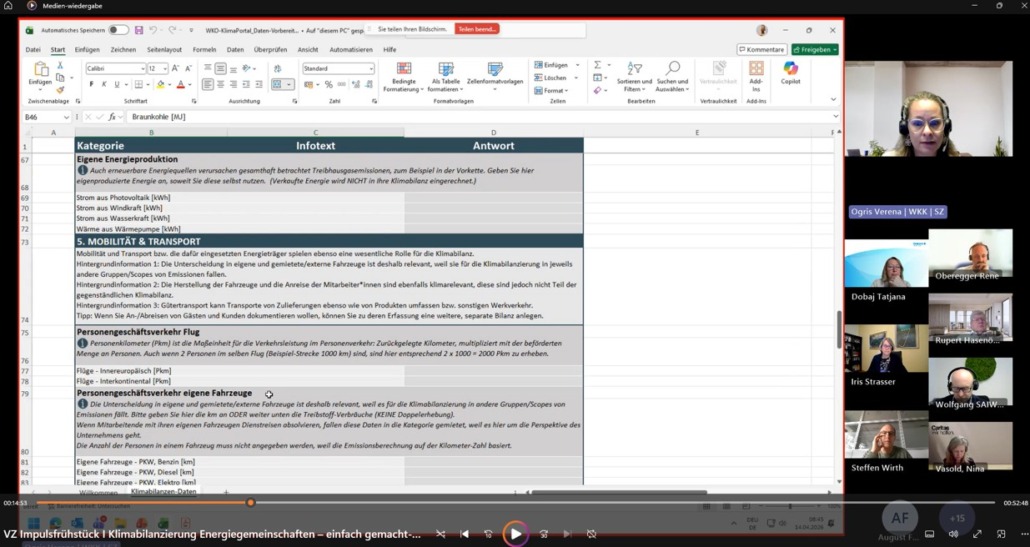This screenshot has width=1030, height=547.
Task: Open the Formeln ribbon tab
Action: (x=204, y=49)
